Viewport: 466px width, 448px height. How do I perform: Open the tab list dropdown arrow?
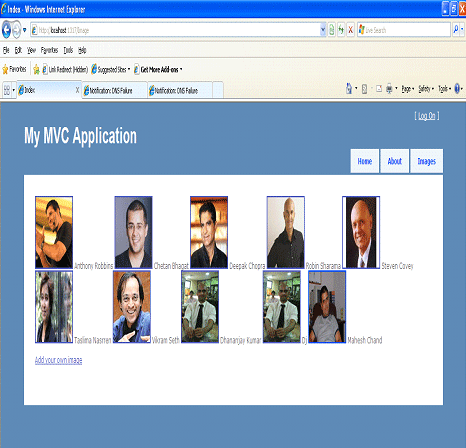(x=14, y=90)
